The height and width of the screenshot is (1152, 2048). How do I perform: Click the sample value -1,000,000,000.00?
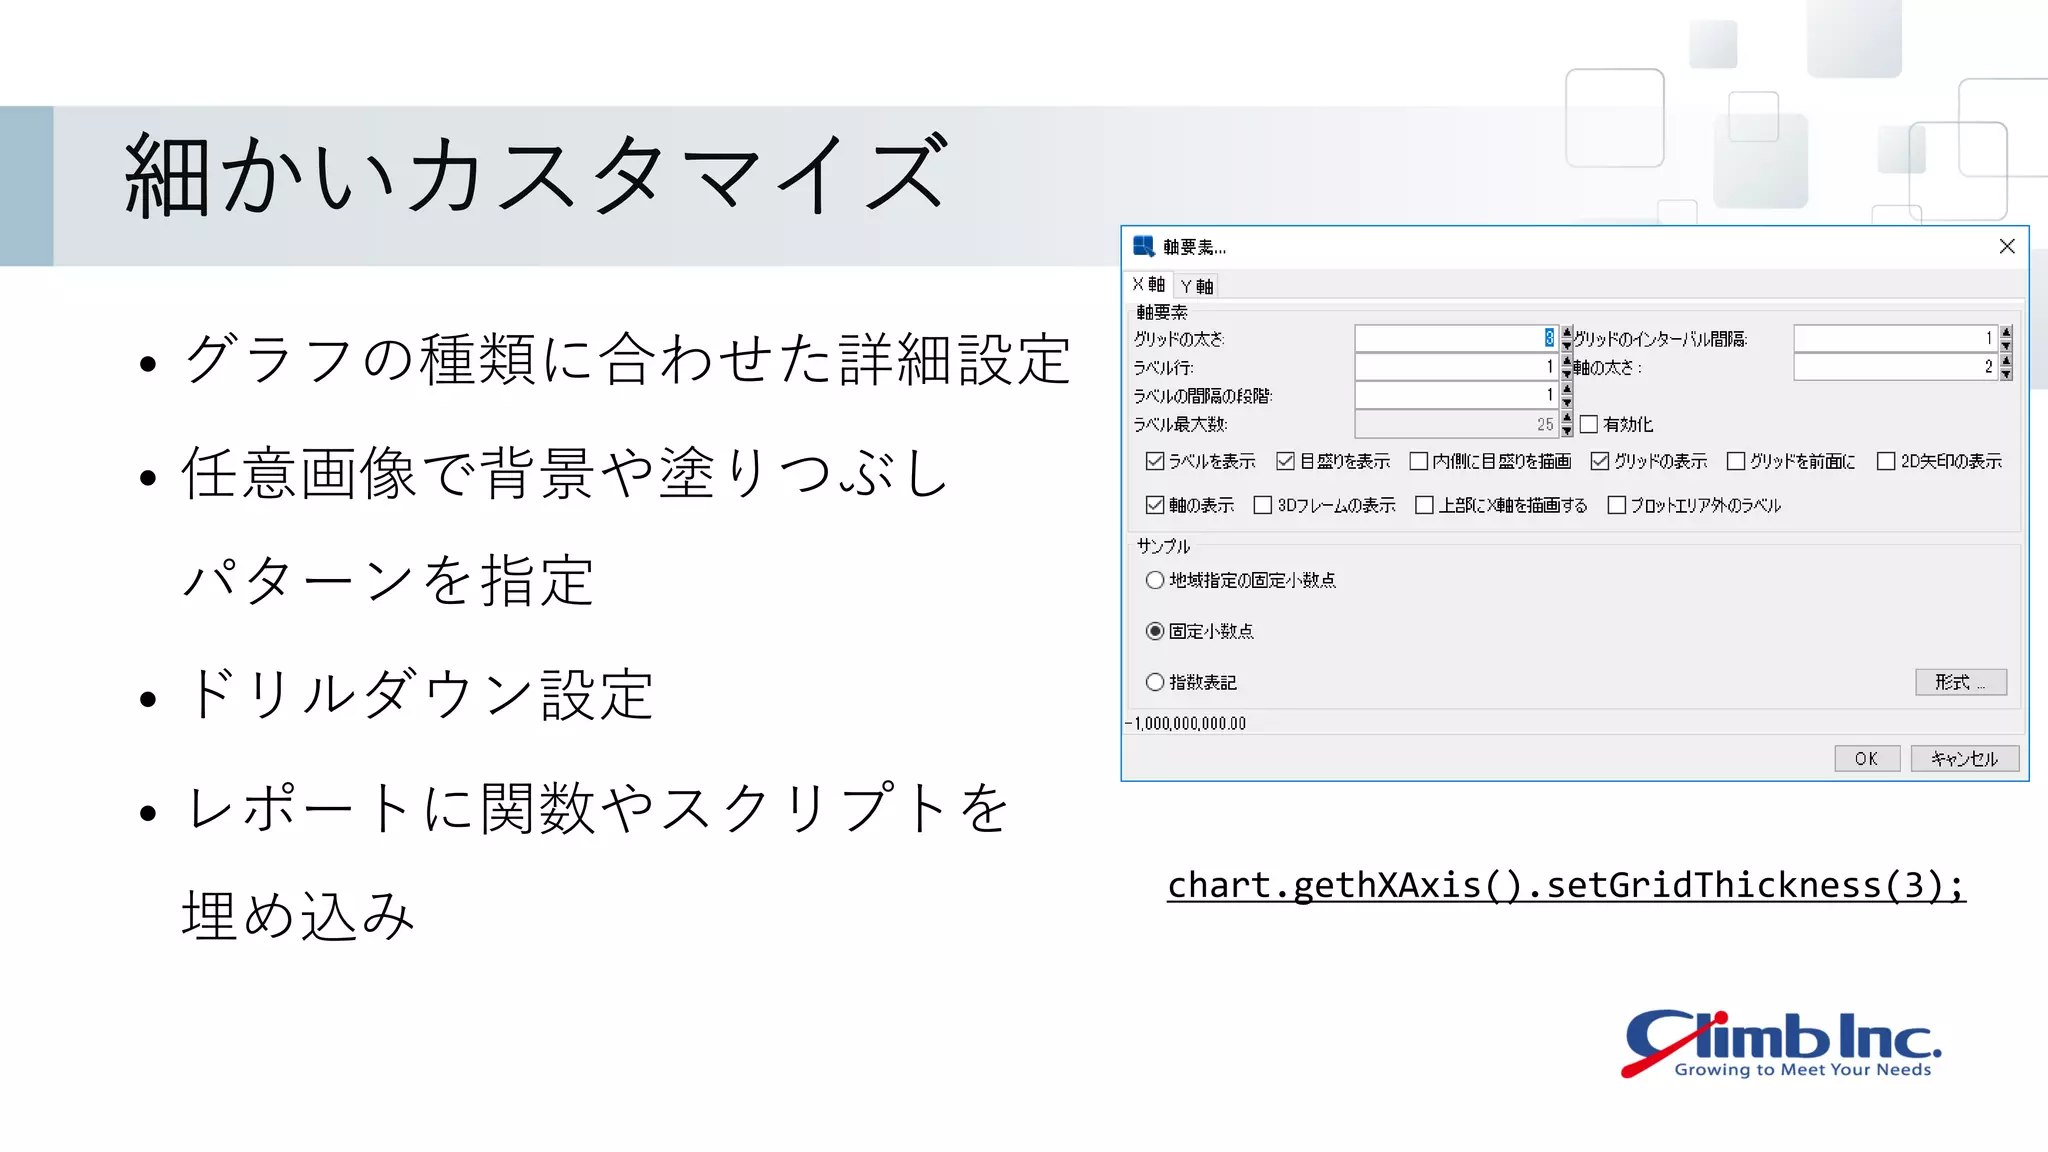[x=1186, y=723]
